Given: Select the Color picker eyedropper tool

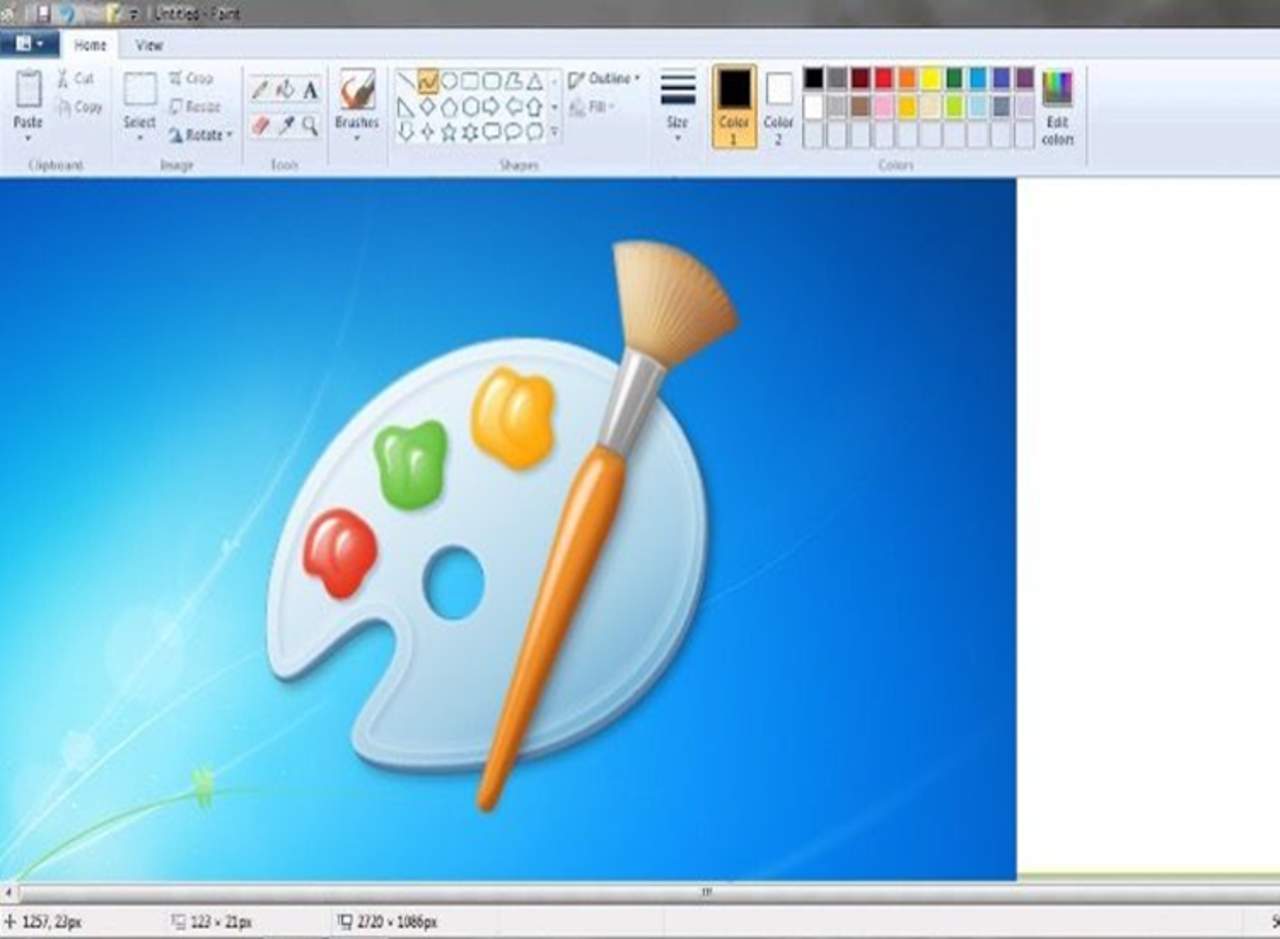Looking at the screenshot, I should [x=286, y=125].
